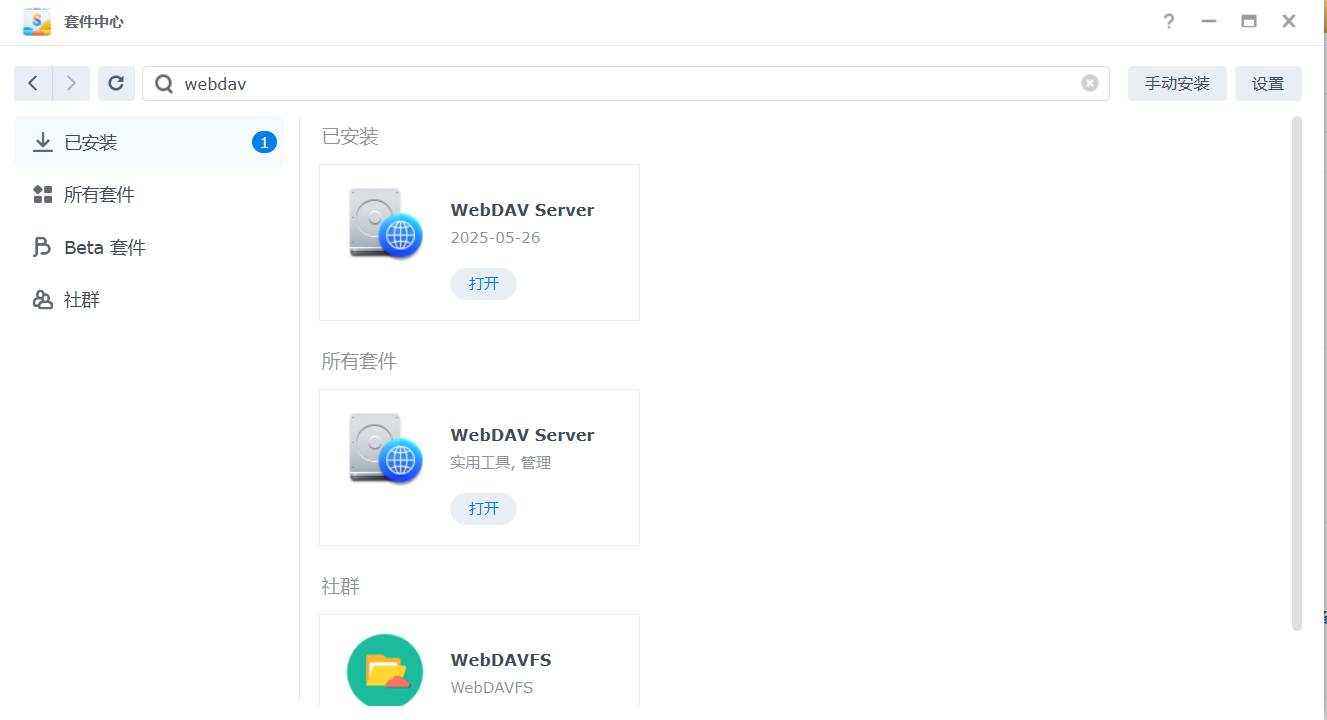Click the WebDAV Server title in 所有套件
Viewport: 1327px width, 720px height.
click(x=522, y=435)
